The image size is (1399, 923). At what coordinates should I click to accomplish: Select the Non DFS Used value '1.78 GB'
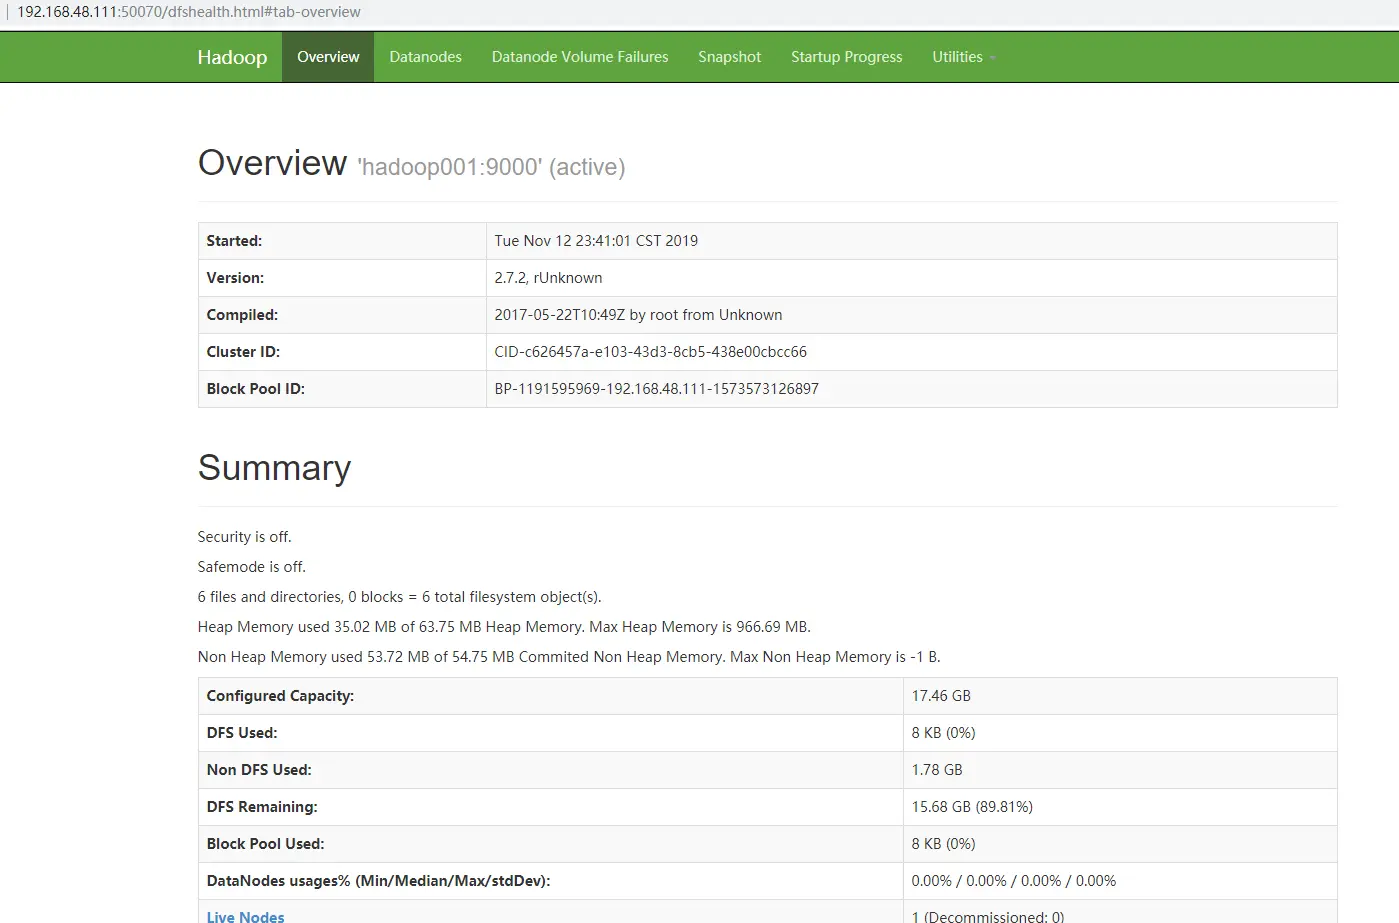pos(937,770)
